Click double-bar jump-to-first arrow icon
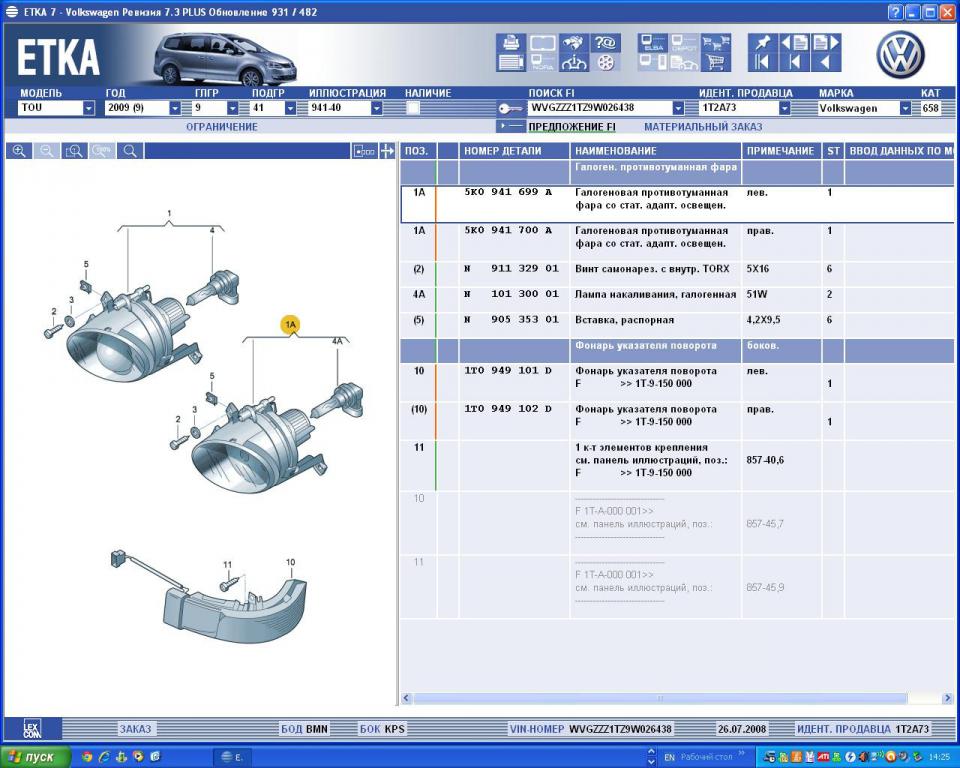The height and width of the screenshot is (768, 960). point(763,62)
